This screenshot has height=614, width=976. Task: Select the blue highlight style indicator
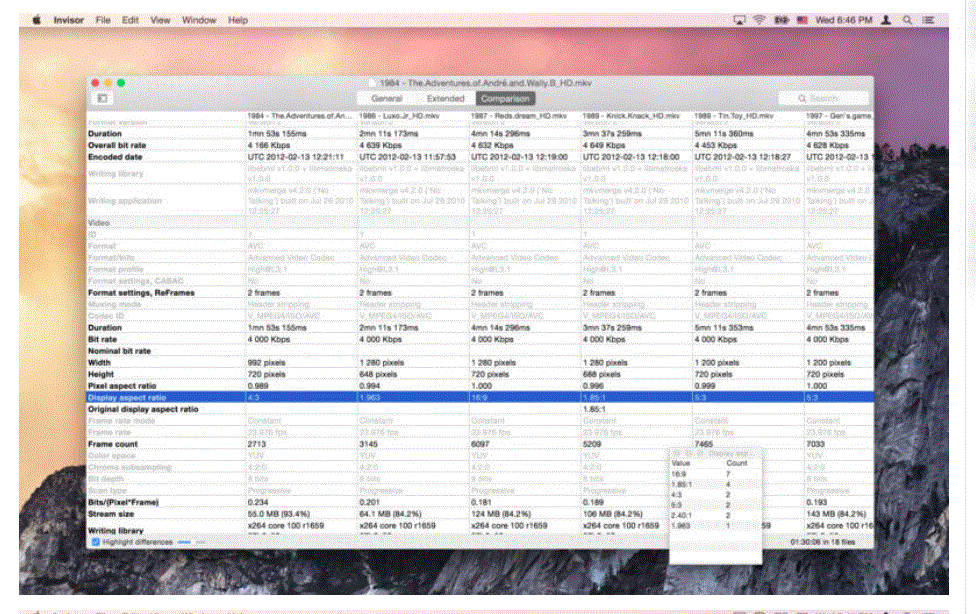(184, 542)
